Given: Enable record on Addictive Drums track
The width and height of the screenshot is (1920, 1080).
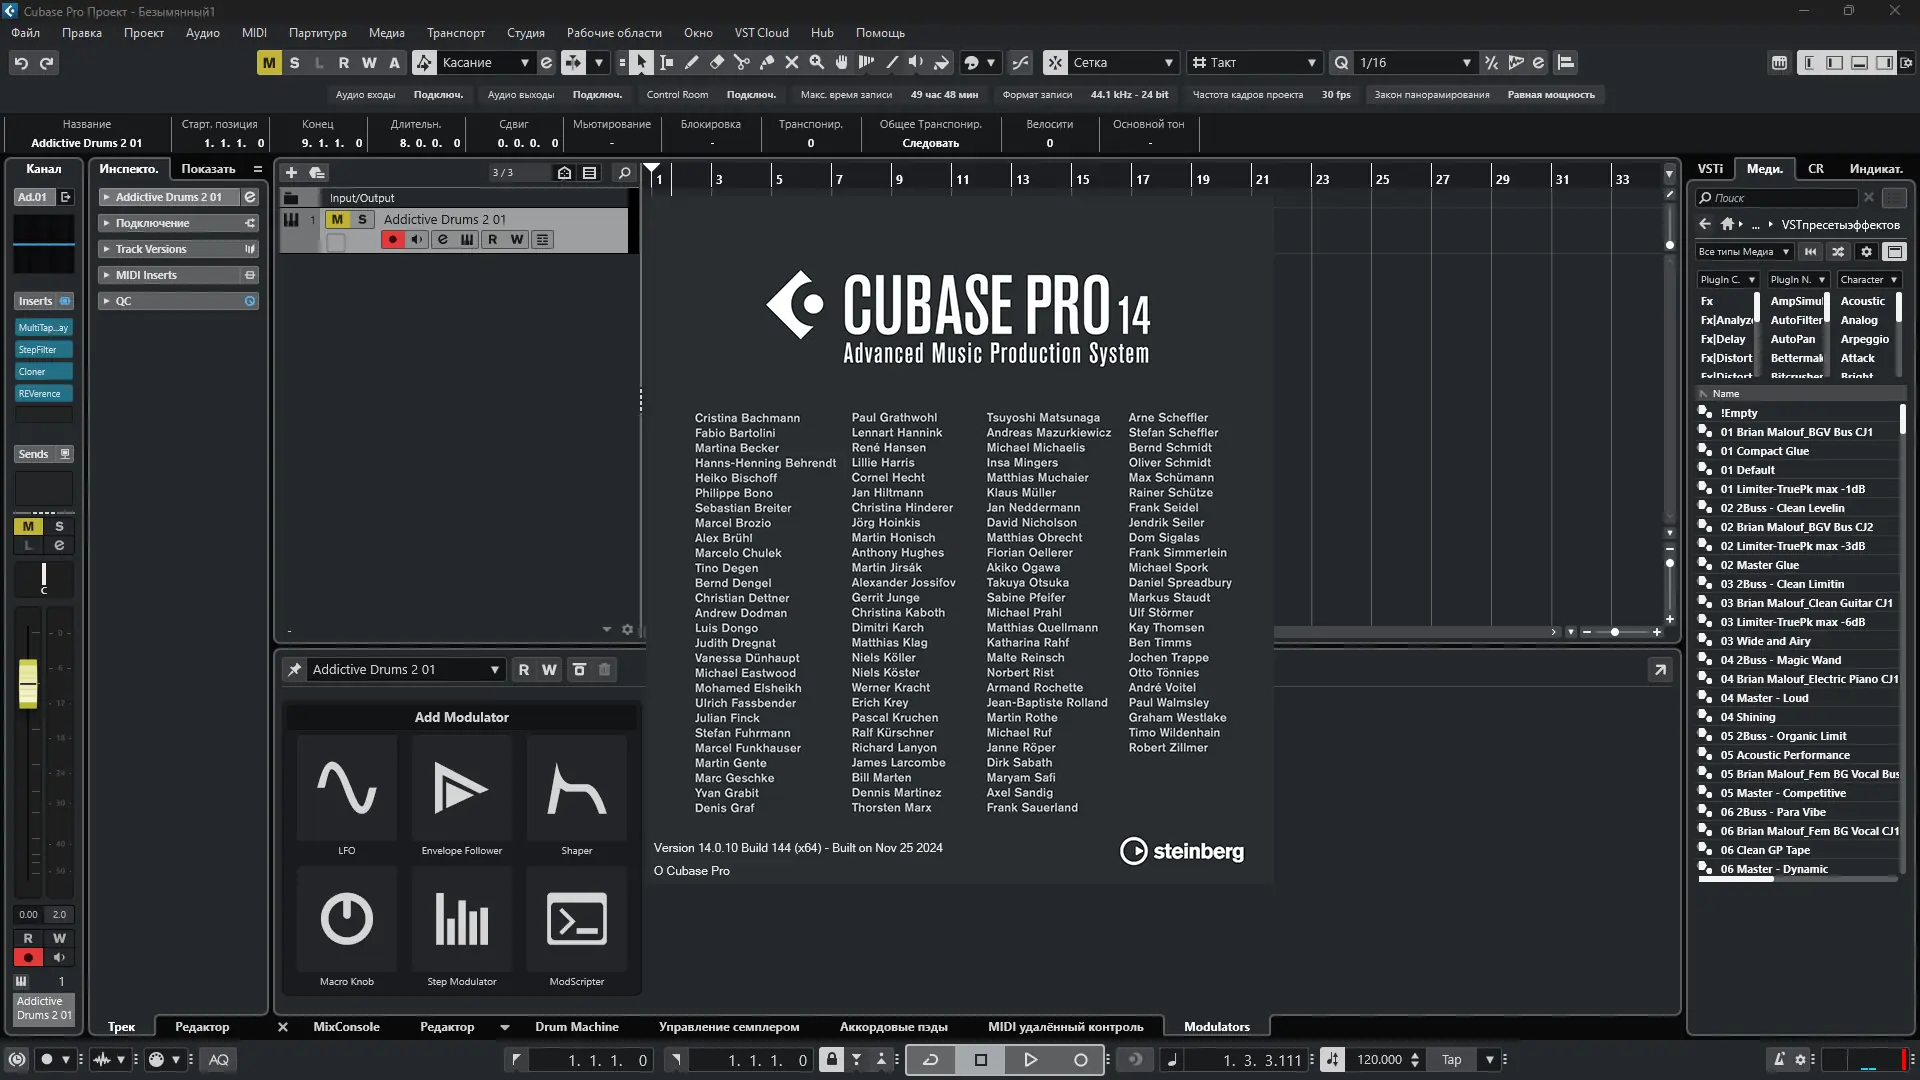Looking at the screenshot, I should pyautogui.click(x=392, y=240).
